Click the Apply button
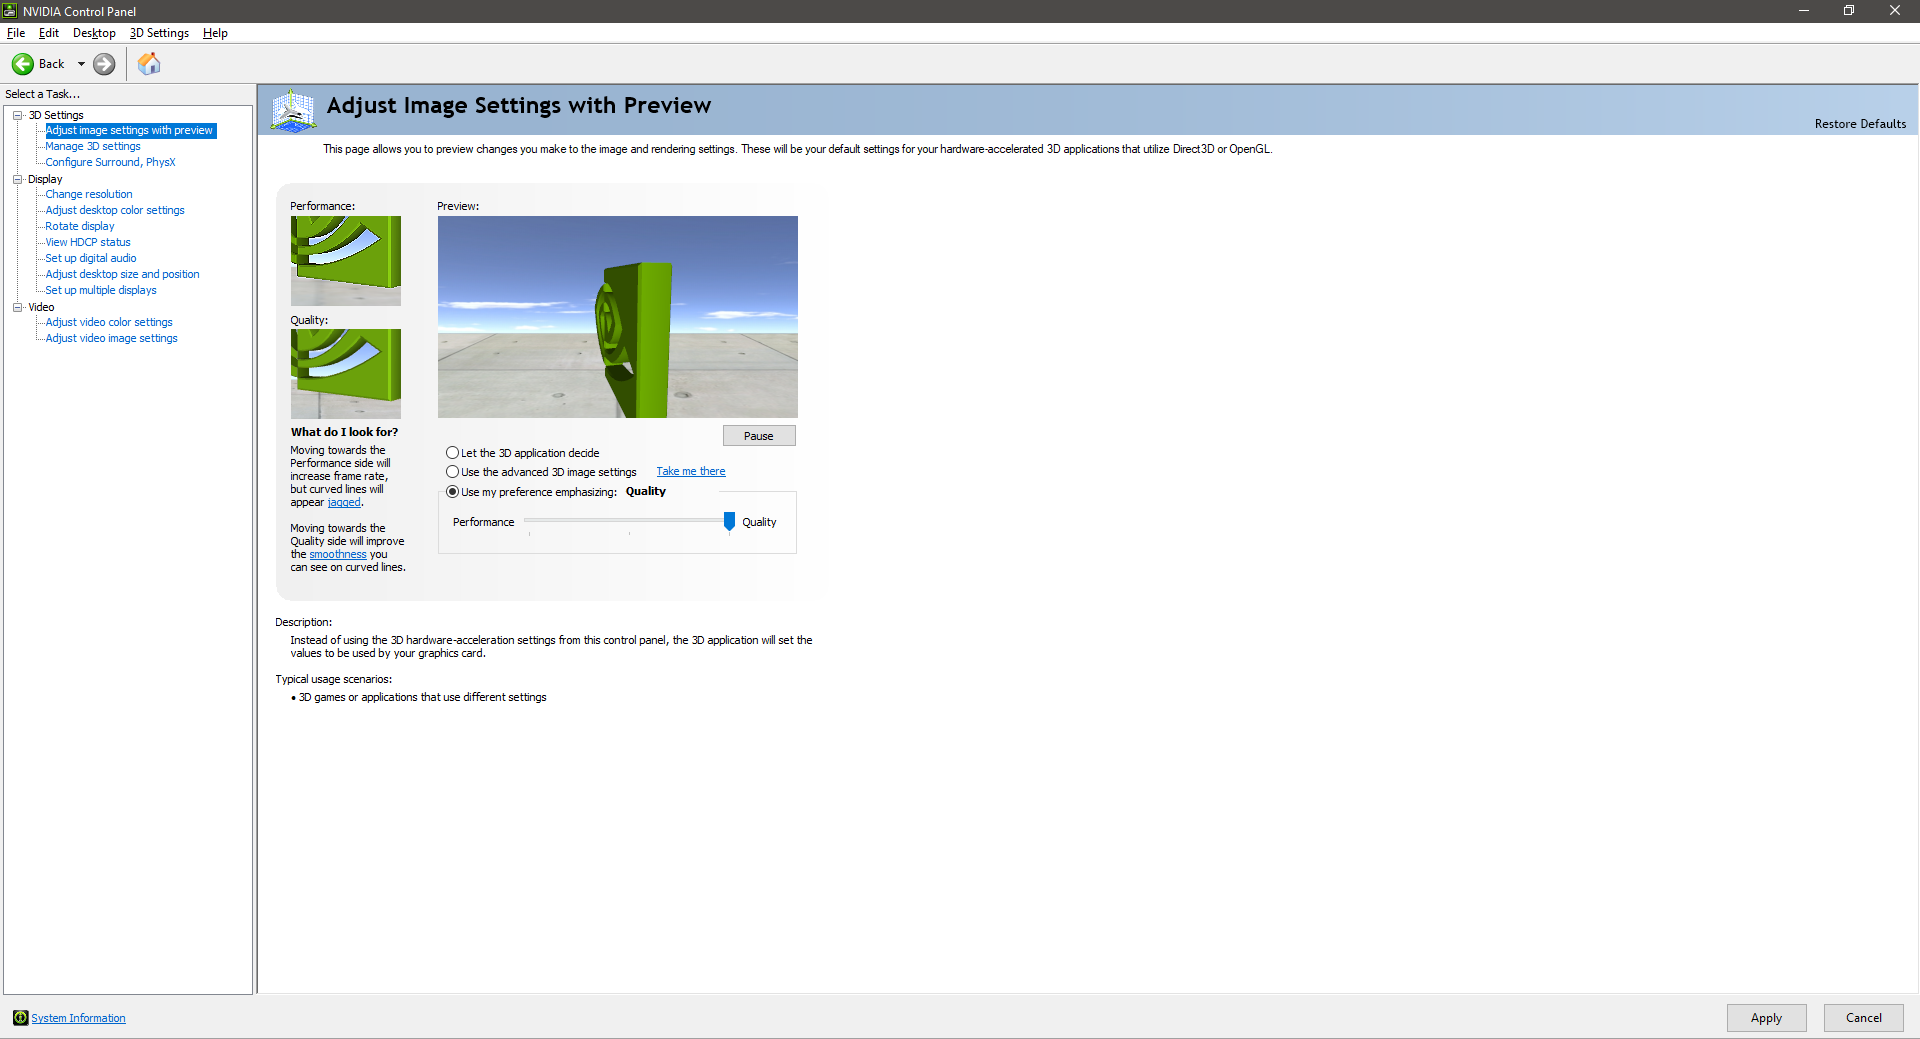 click(x=1766, y=1018)
